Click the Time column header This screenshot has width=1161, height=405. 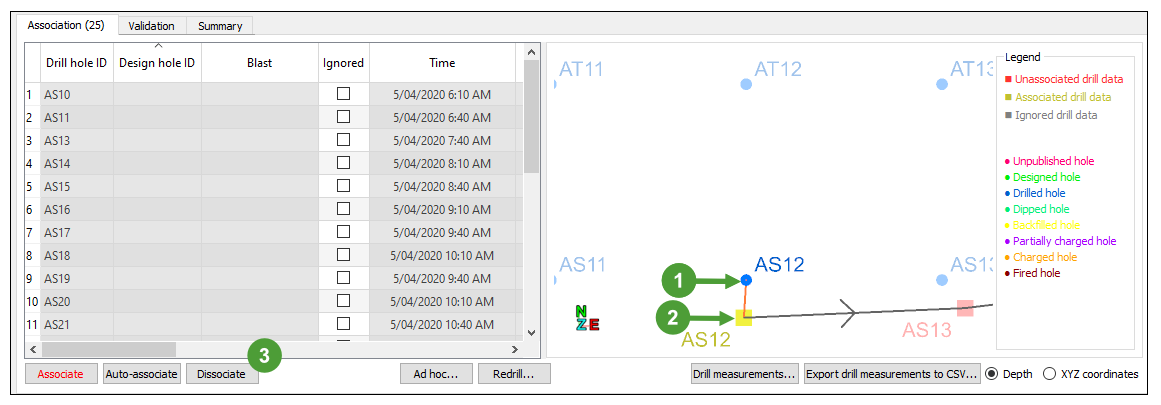442,63
